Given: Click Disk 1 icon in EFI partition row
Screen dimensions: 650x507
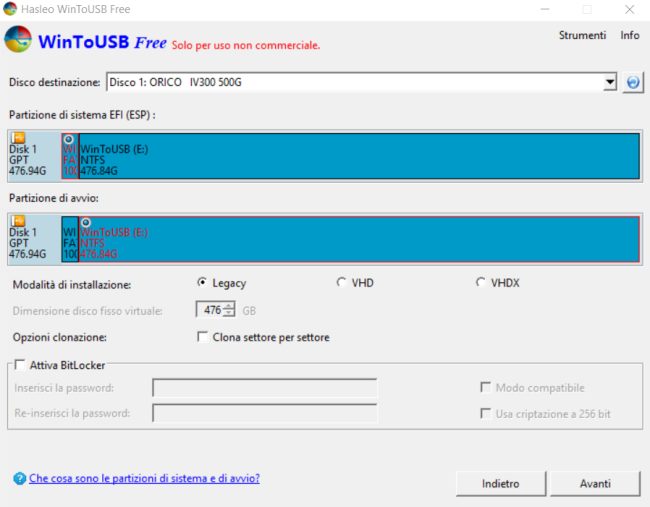Looking at the screenshot, I should [18, 138].
